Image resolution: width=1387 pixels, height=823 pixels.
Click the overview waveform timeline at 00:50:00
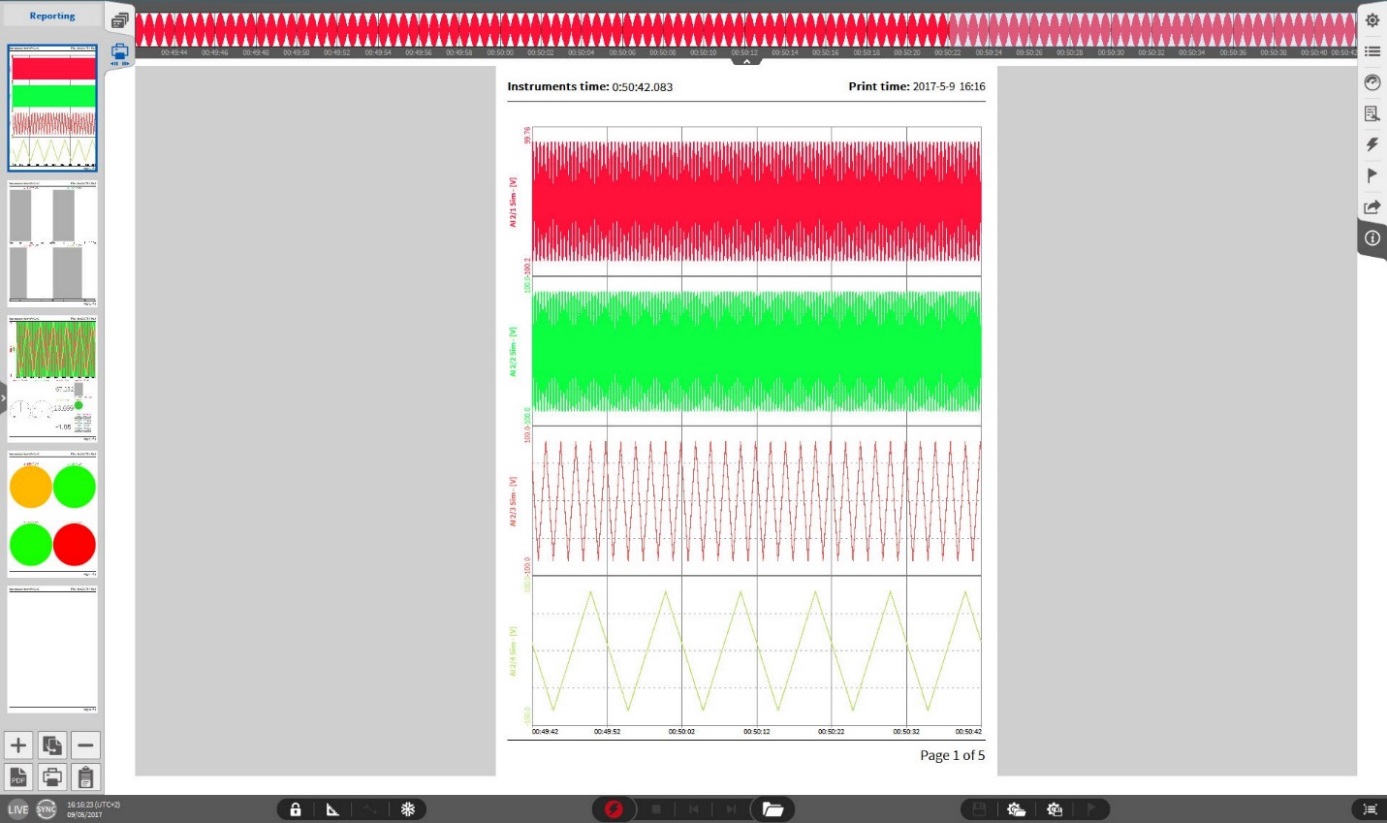click(499, 30)
